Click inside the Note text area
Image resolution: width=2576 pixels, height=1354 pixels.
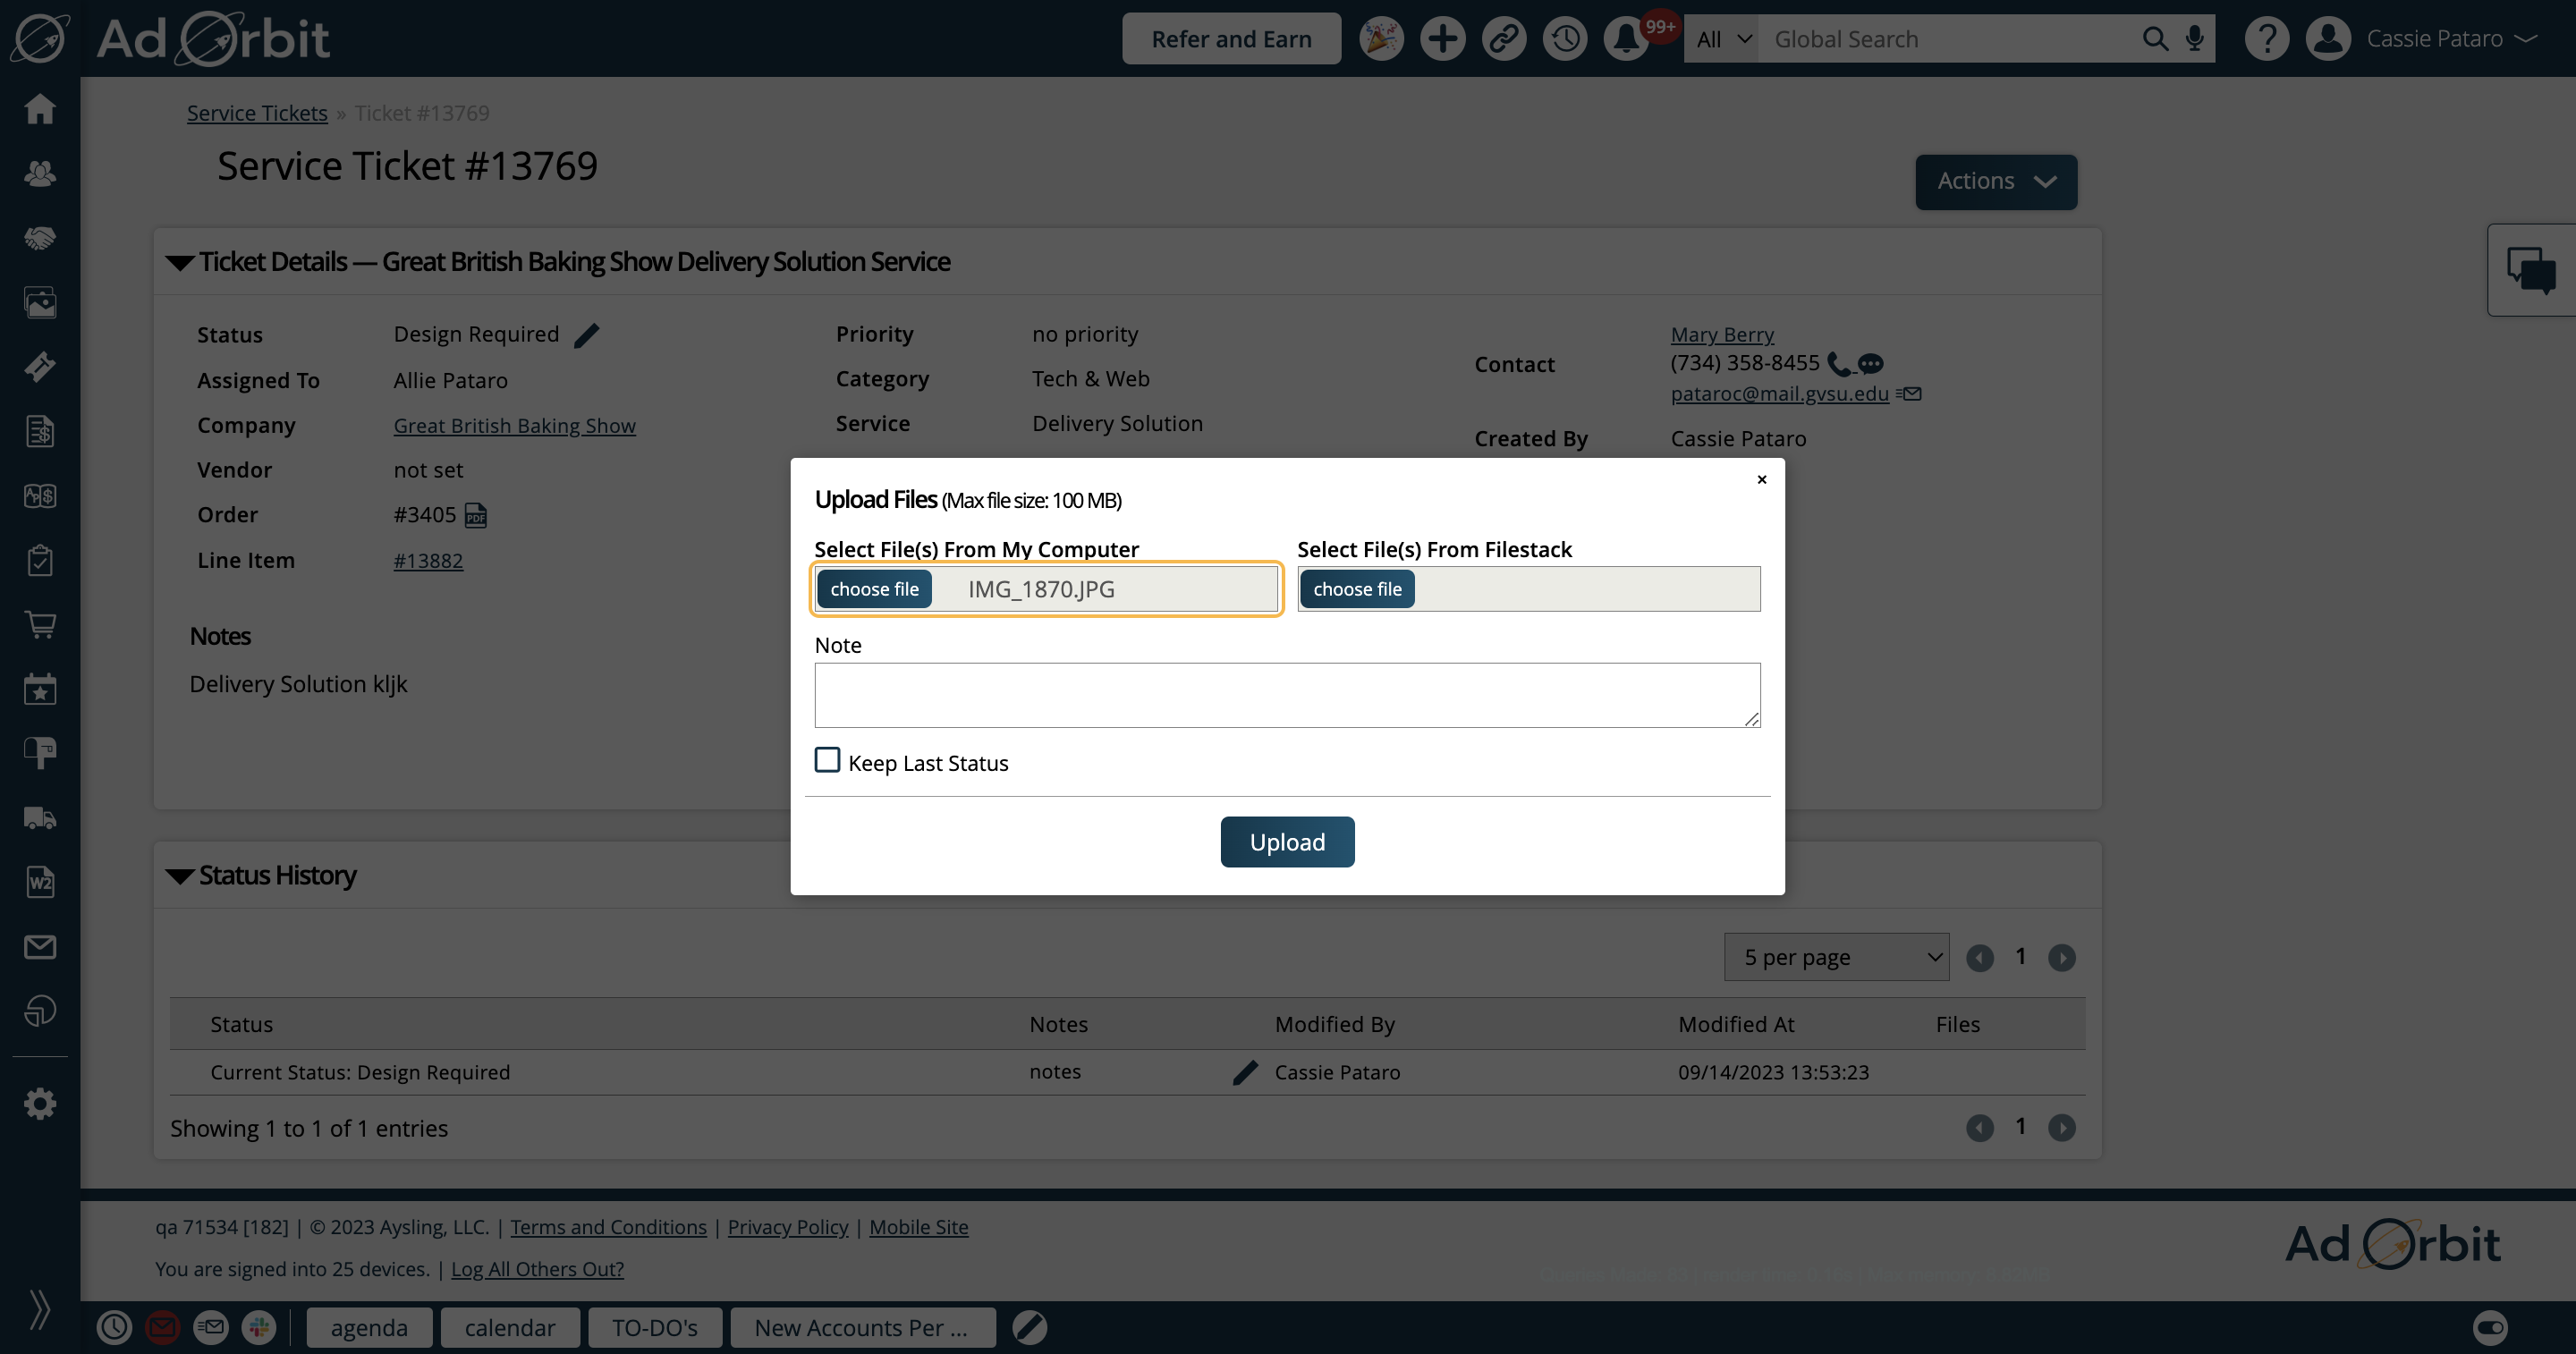tap(1286, 694)
